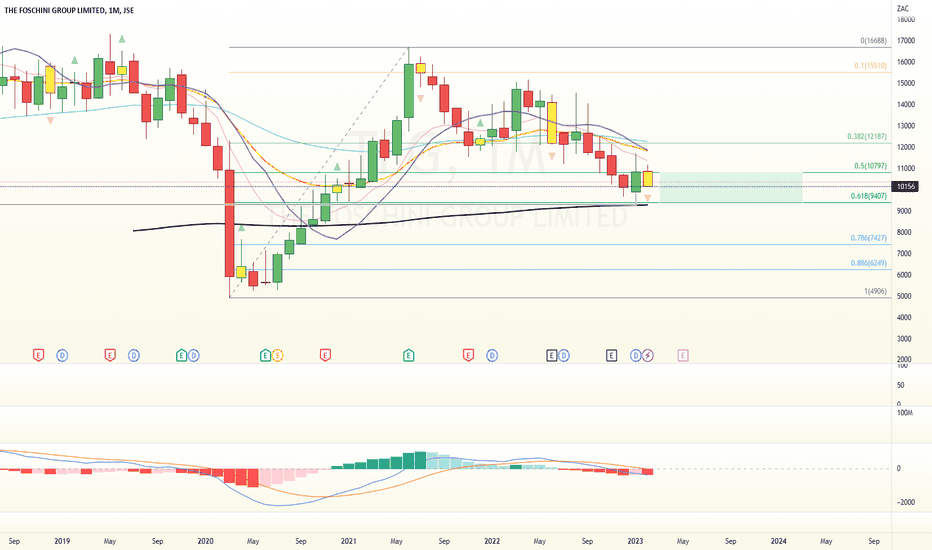Select the Fibonacci level label 0.618(9407)

click(868, 196)
